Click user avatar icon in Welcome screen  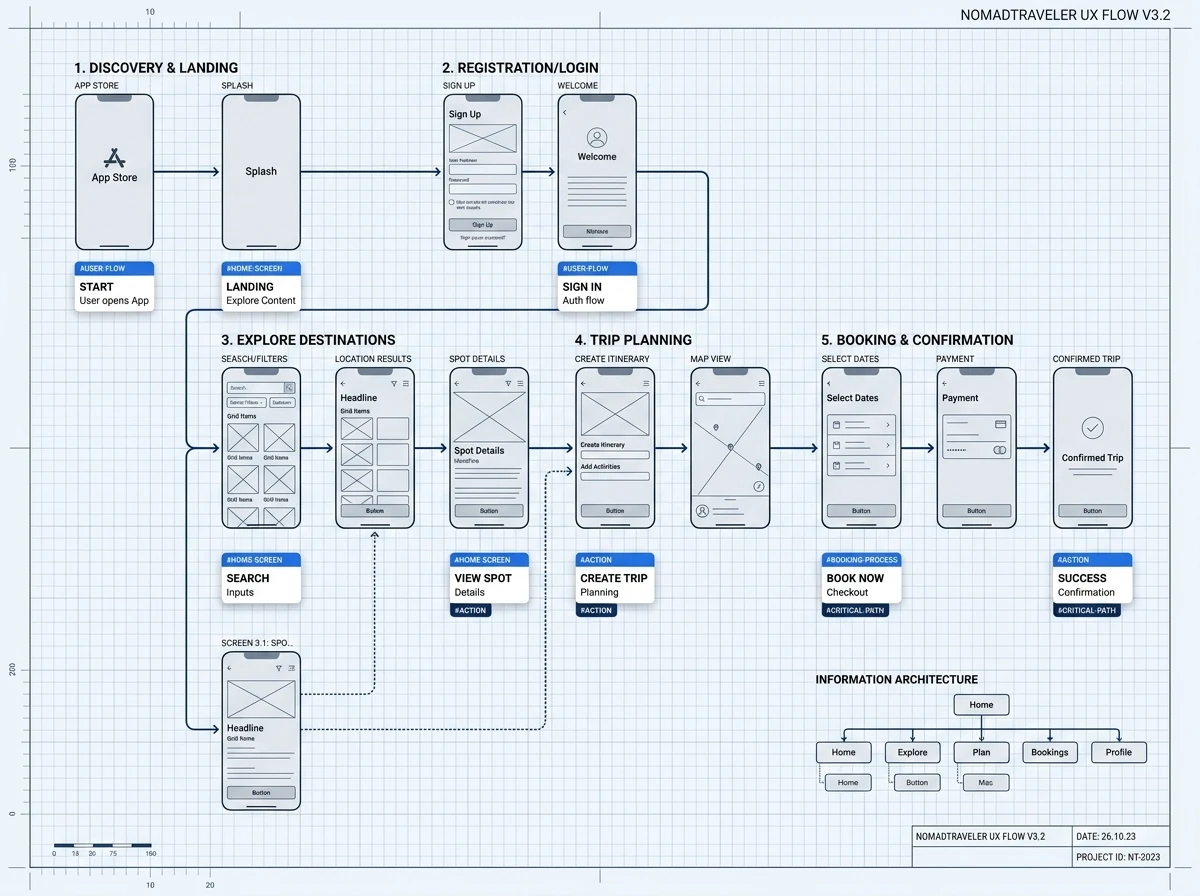597,138
